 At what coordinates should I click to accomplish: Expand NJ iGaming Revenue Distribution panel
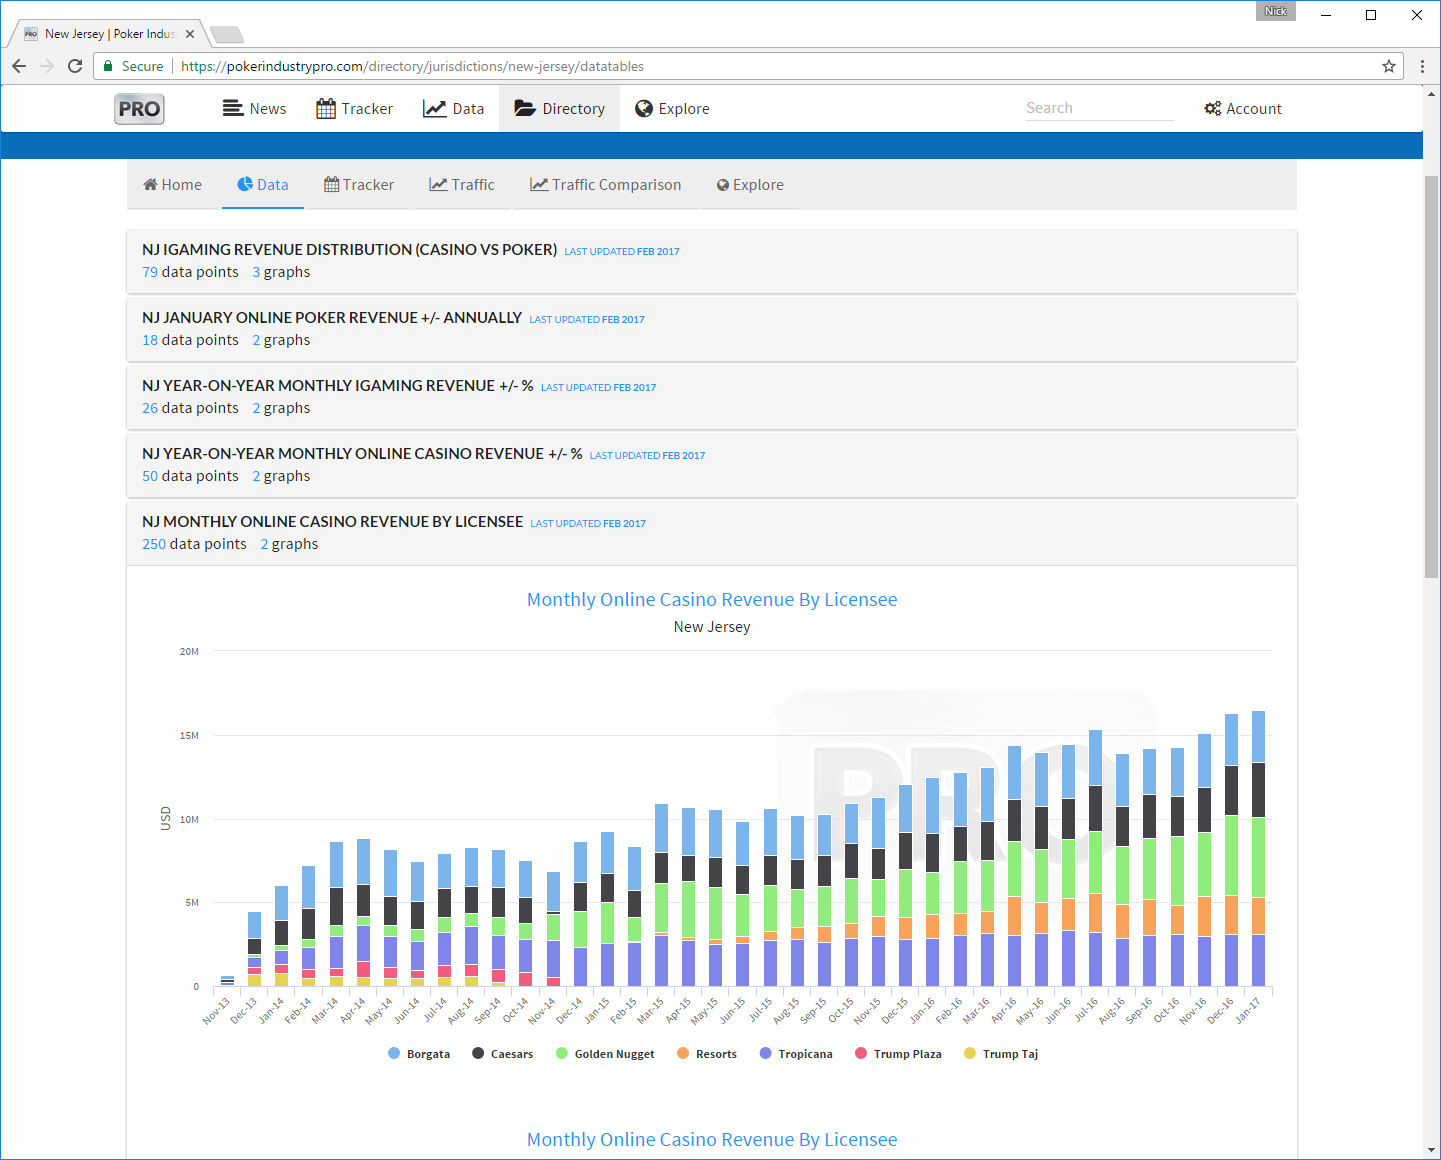[712, 261]
